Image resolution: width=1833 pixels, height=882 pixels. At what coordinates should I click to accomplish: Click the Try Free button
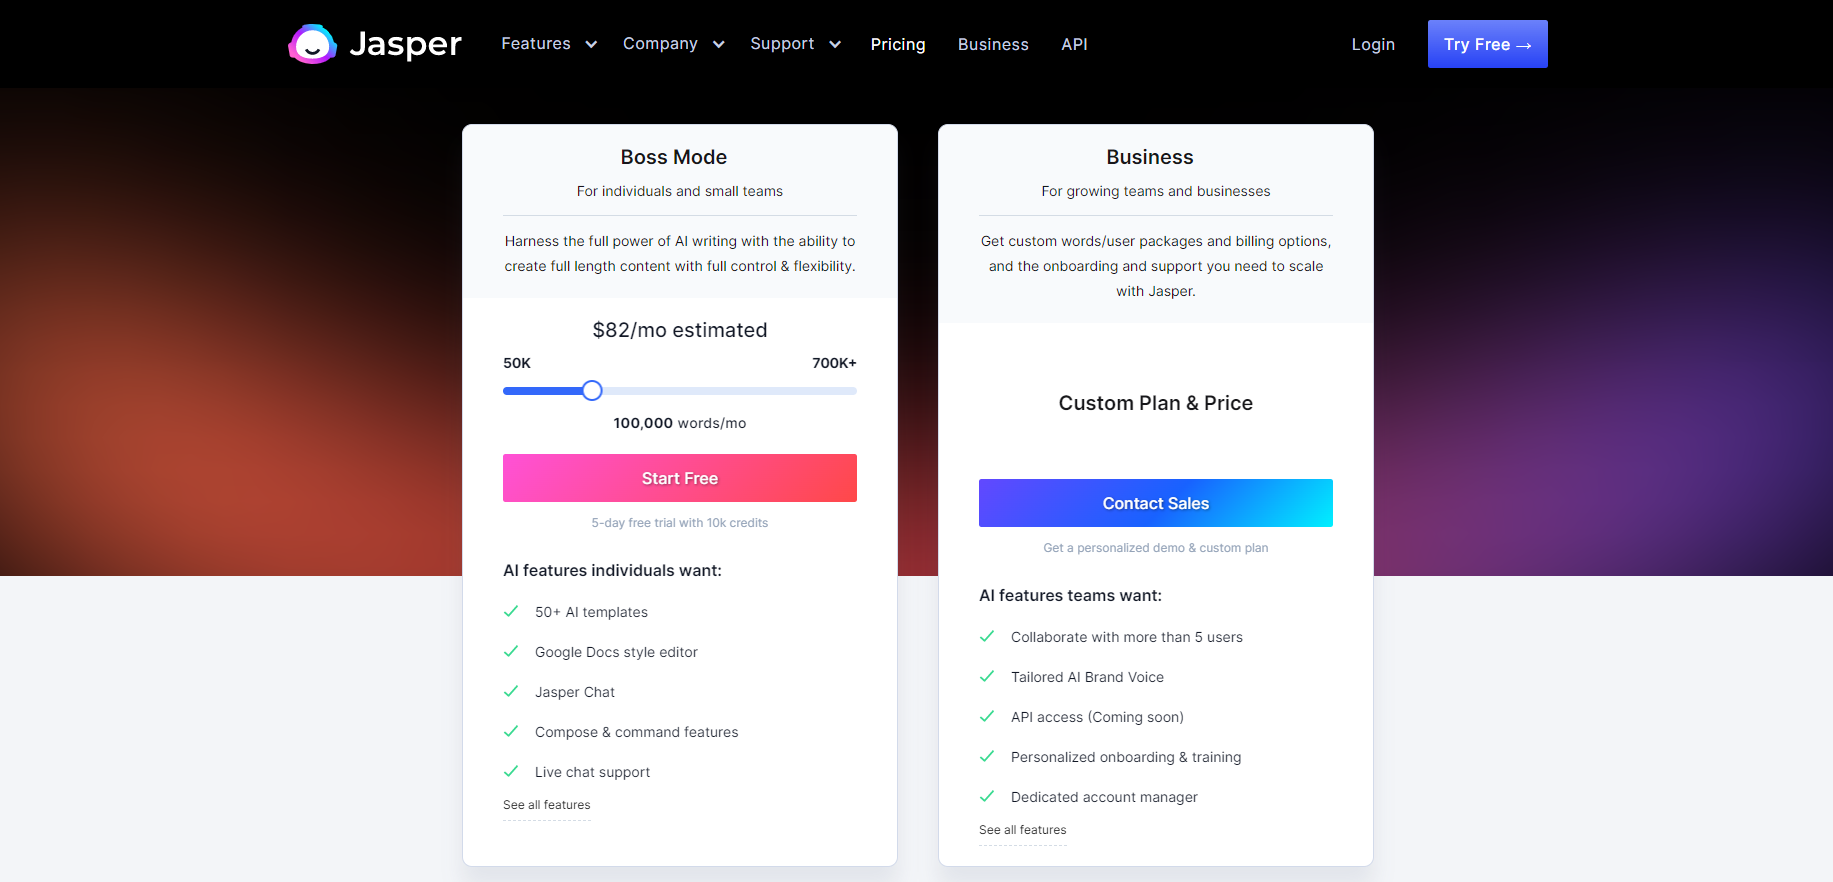1487,44
